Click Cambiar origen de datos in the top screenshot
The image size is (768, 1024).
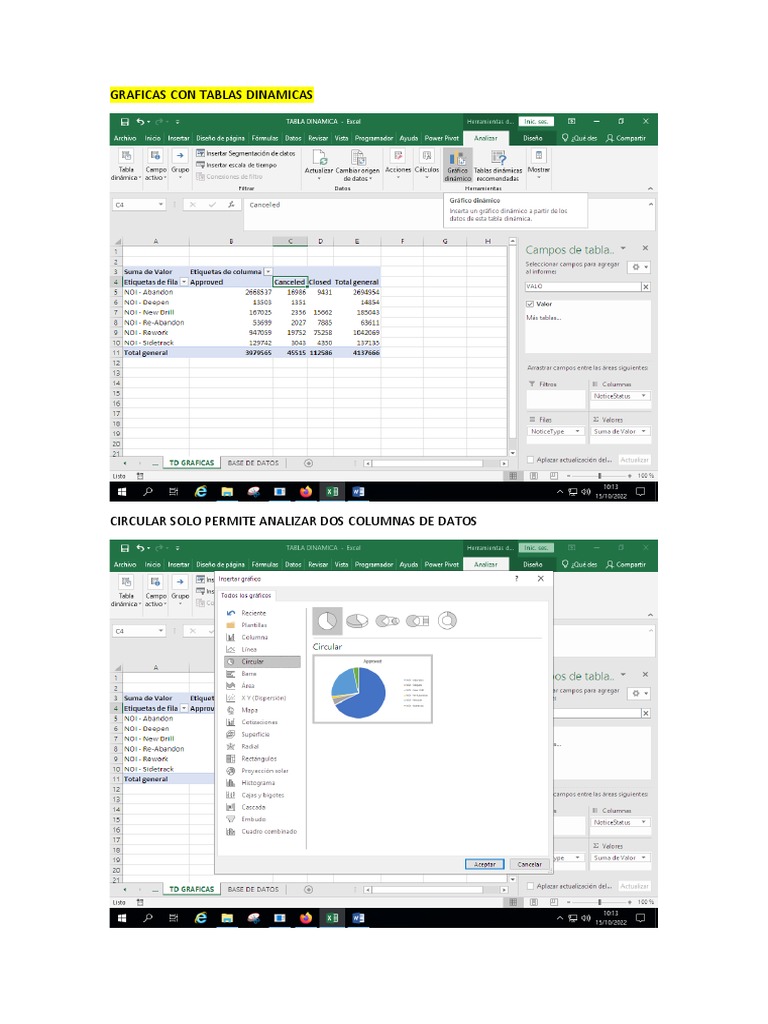pos(358,166)
